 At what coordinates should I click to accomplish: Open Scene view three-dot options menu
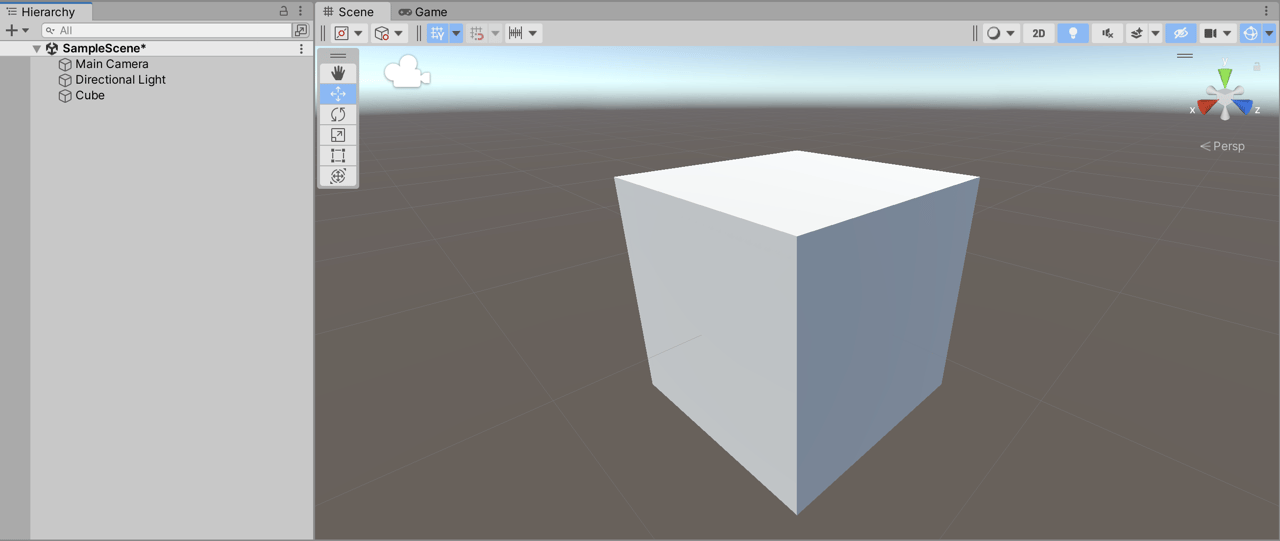point(1266,11)
